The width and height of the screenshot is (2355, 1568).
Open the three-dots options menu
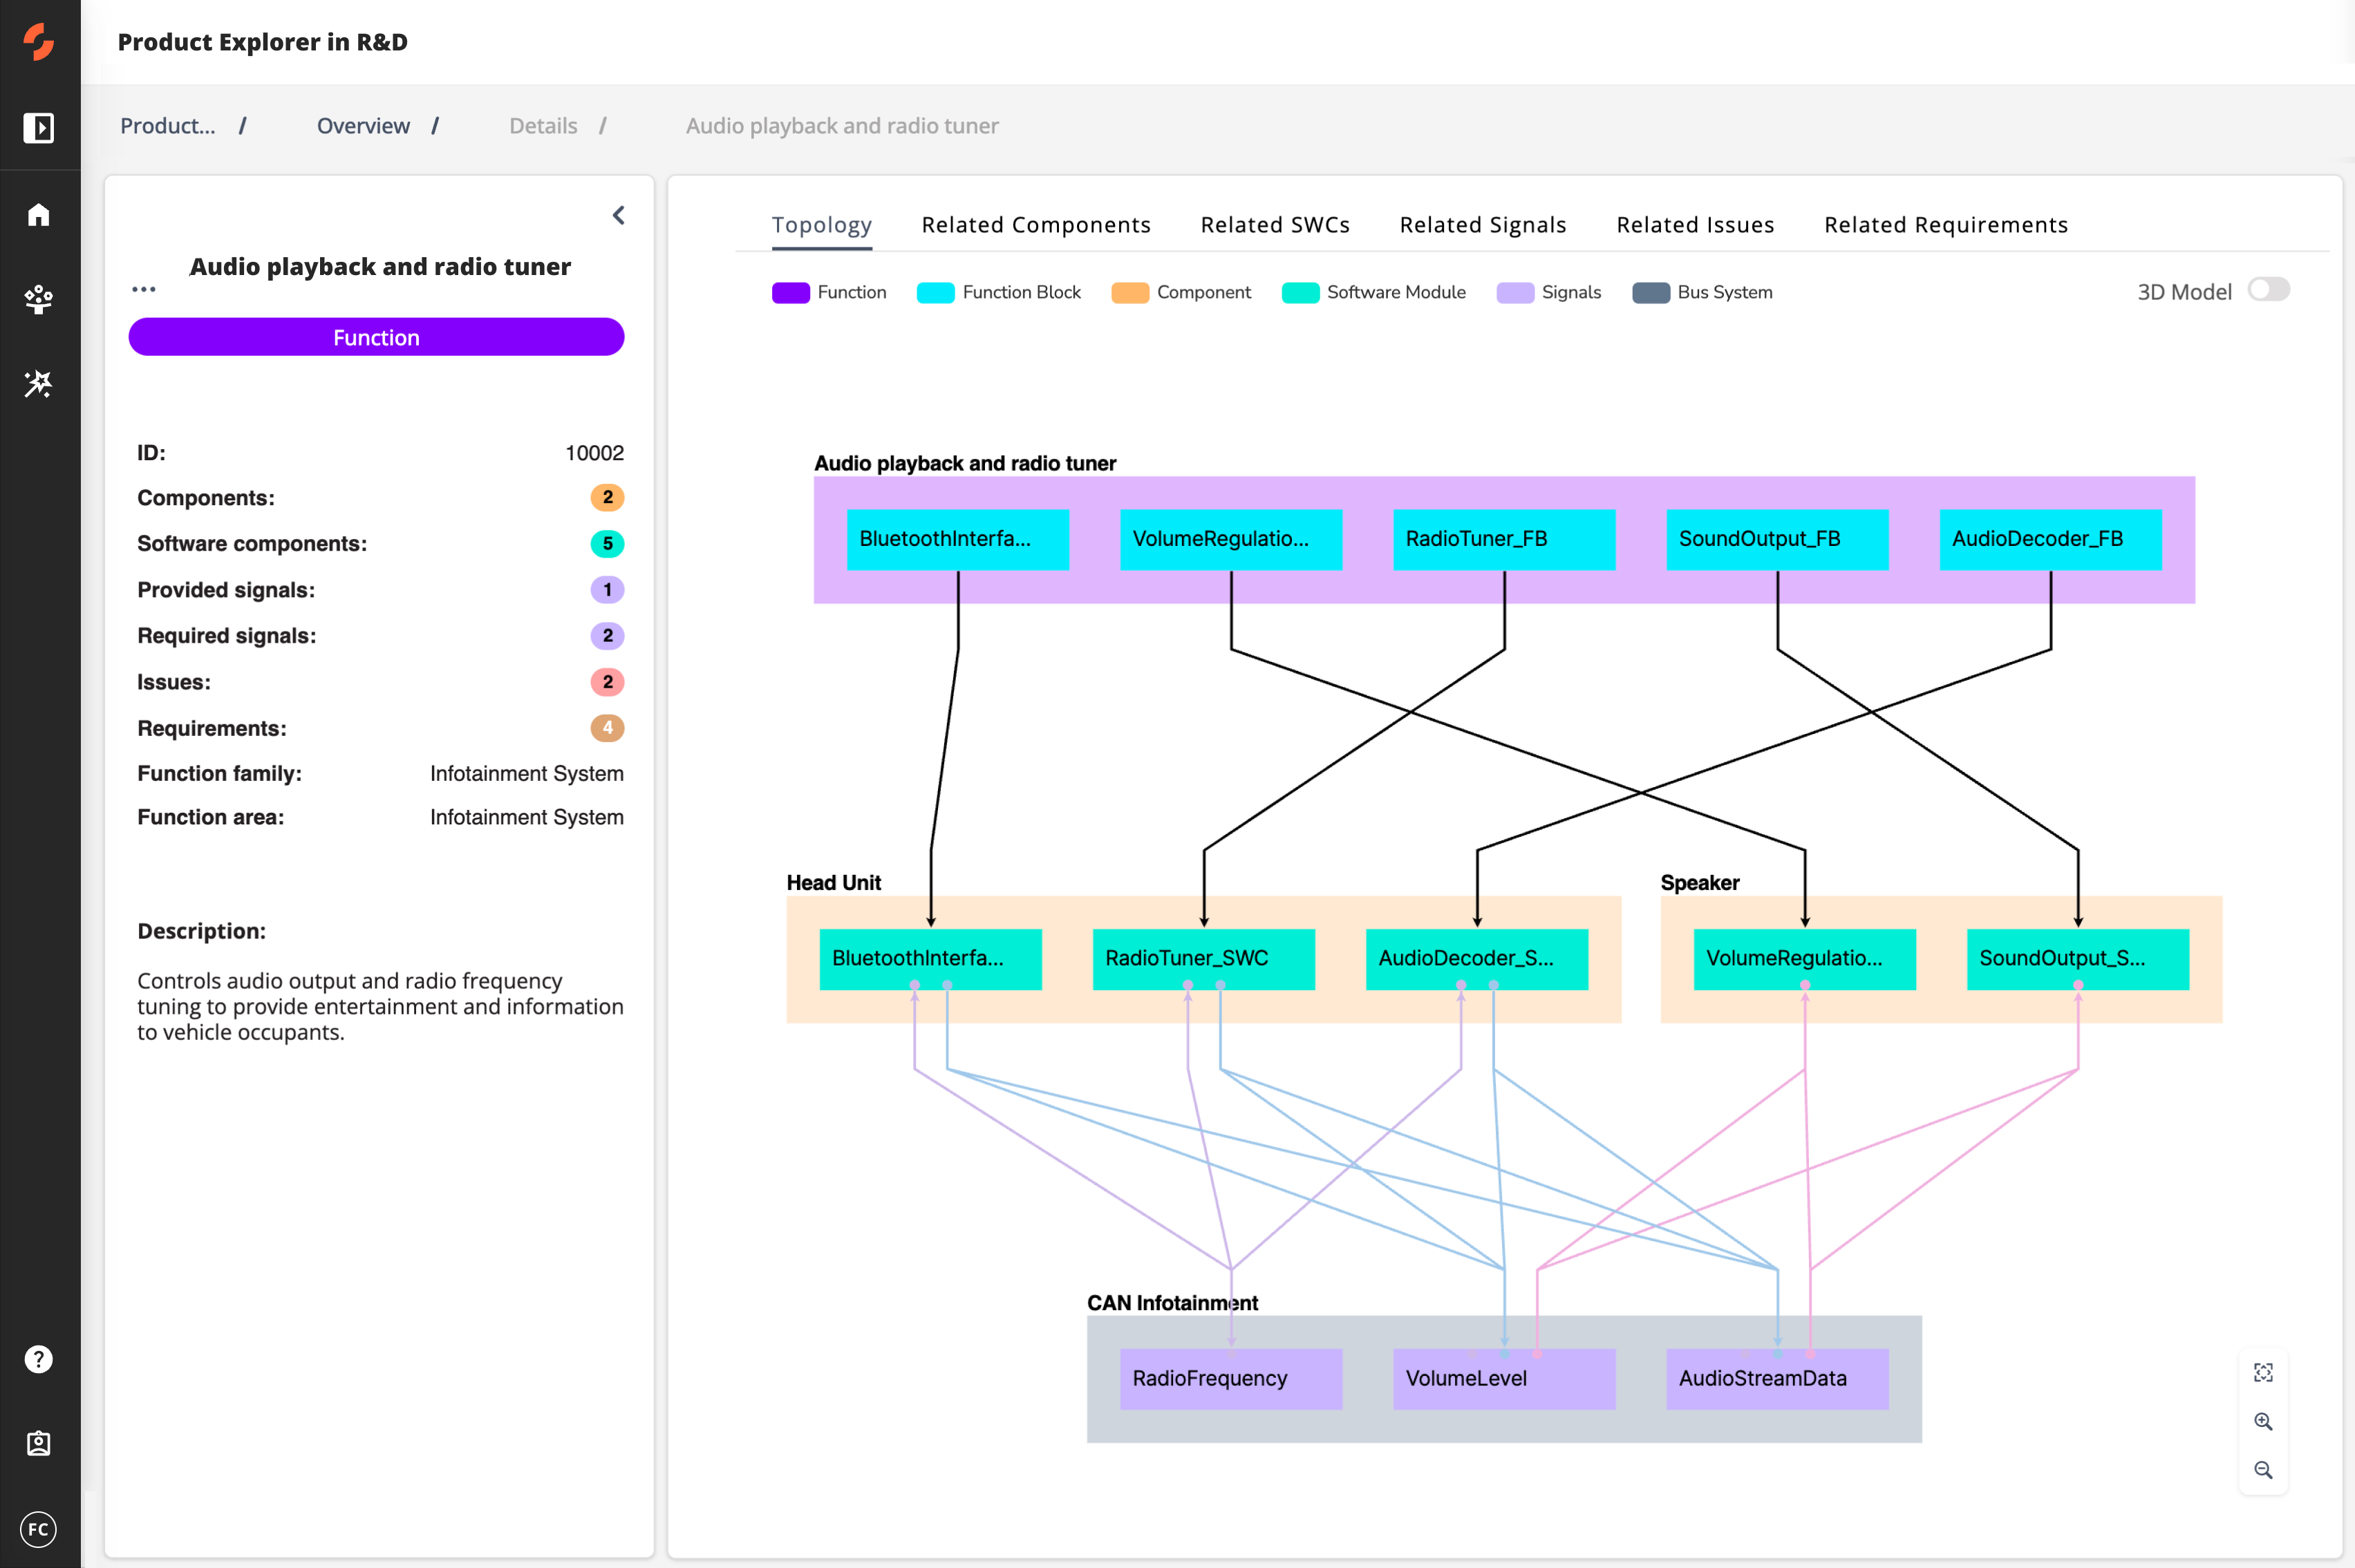pos(144,289)
